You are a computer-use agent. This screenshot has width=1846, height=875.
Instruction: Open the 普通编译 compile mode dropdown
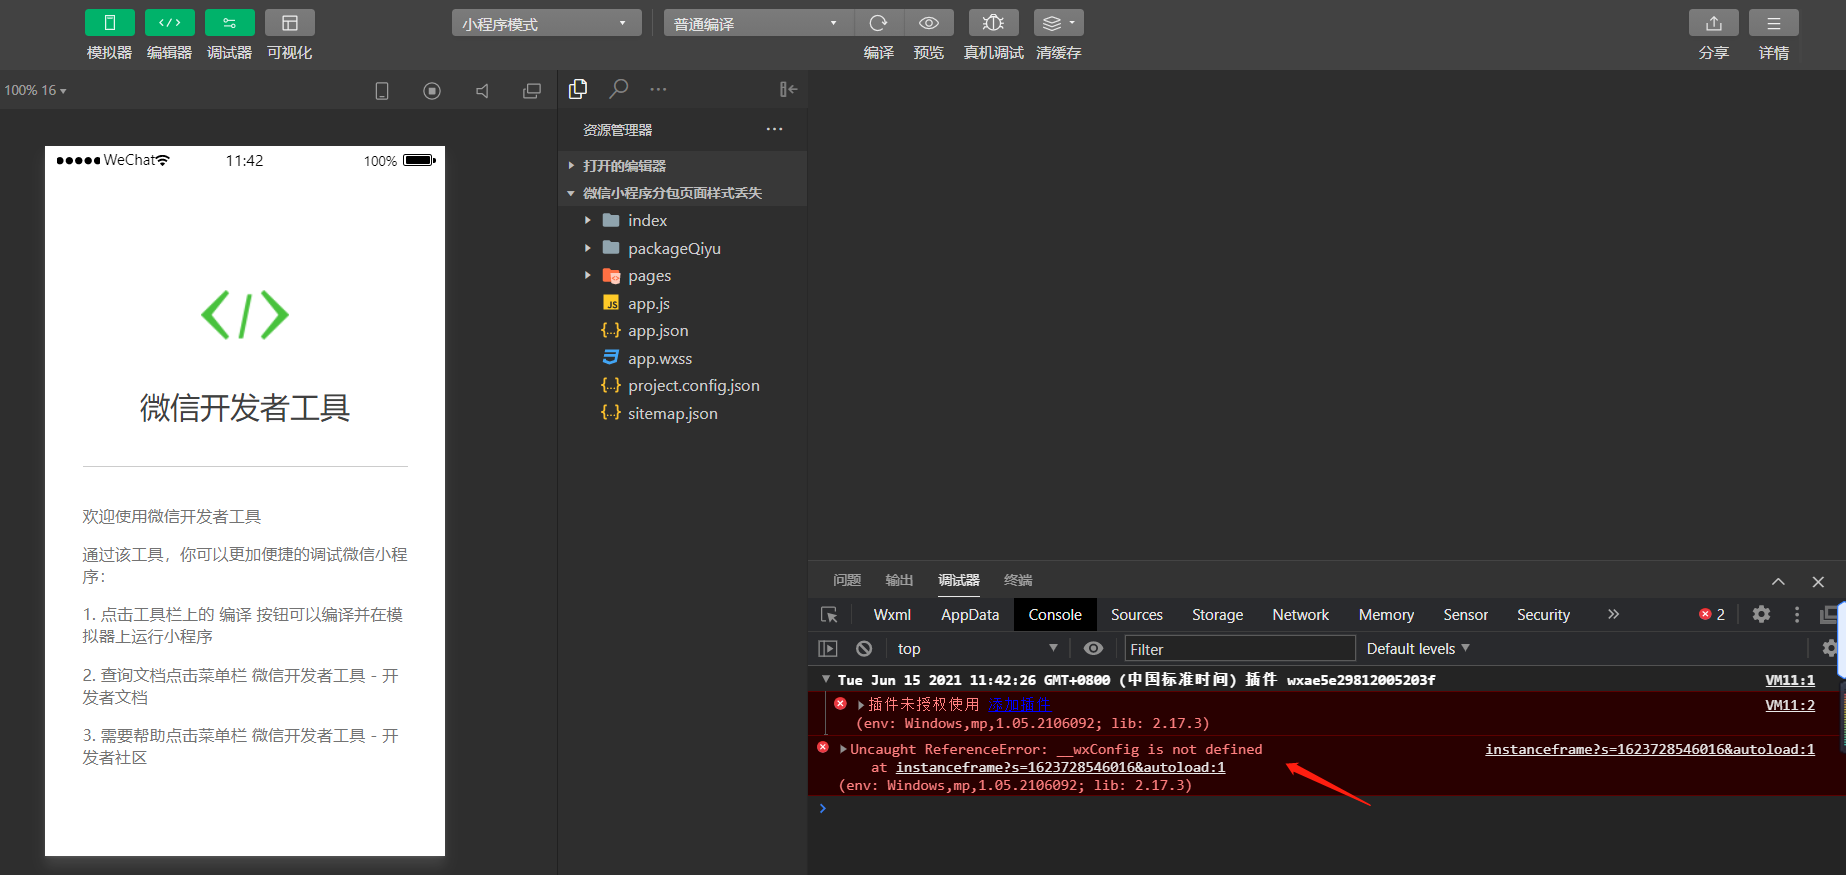tap(759, 23)
